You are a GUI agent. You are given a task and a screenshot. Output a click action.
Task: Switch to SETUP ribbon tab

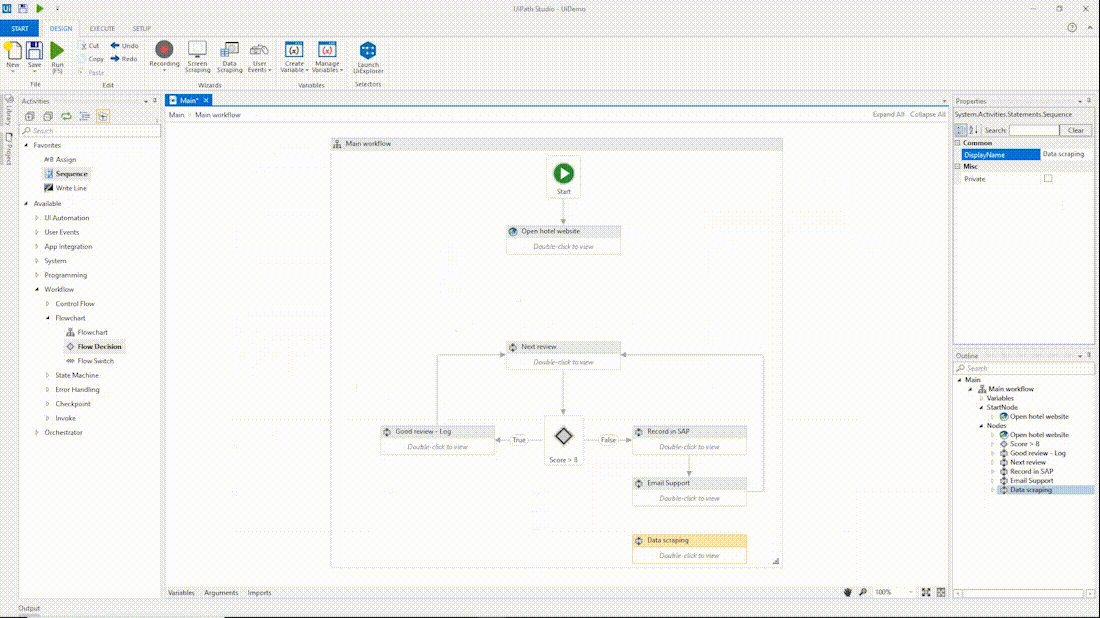pos(142,29)
